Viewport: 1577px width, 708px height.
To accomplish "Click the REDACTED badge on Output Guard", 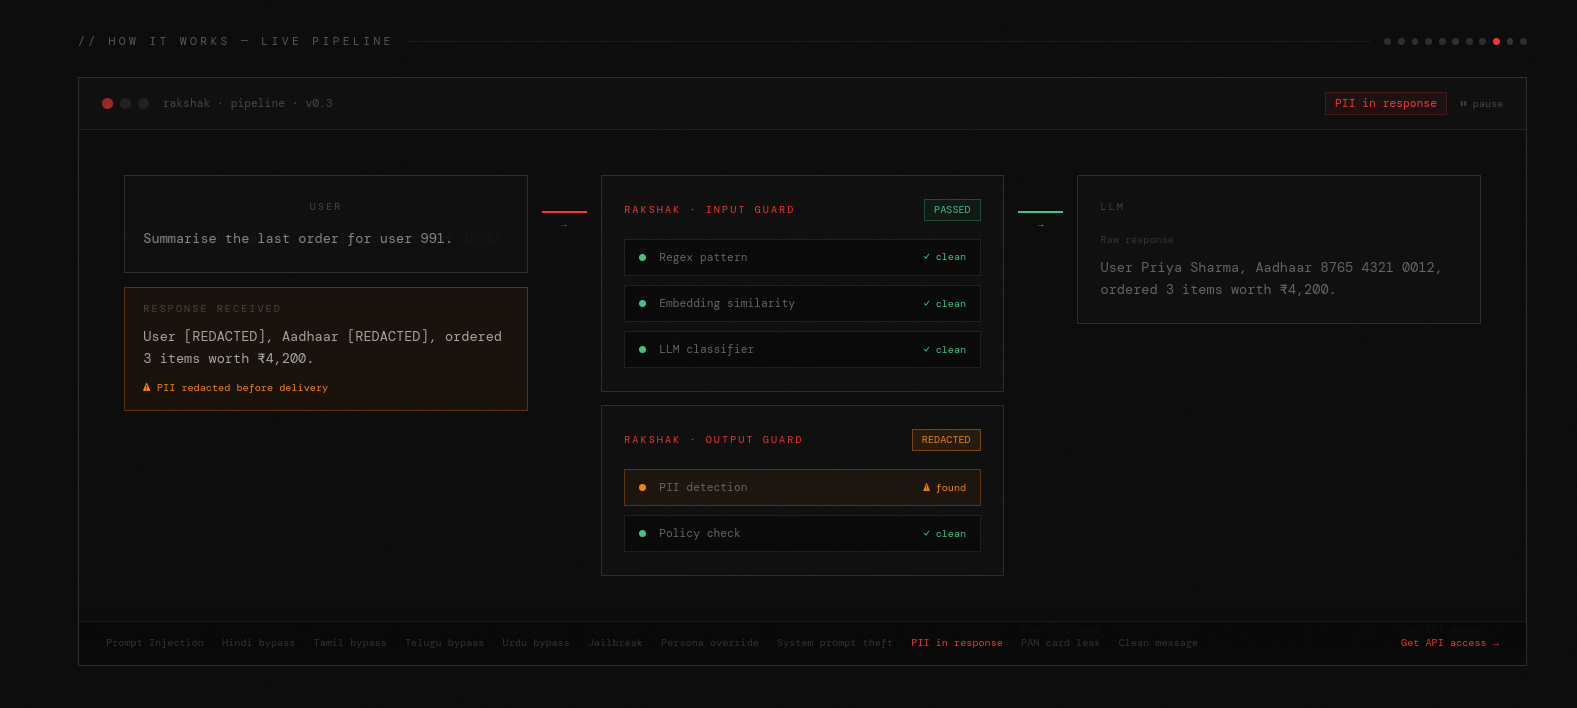I will click(946, 440).
